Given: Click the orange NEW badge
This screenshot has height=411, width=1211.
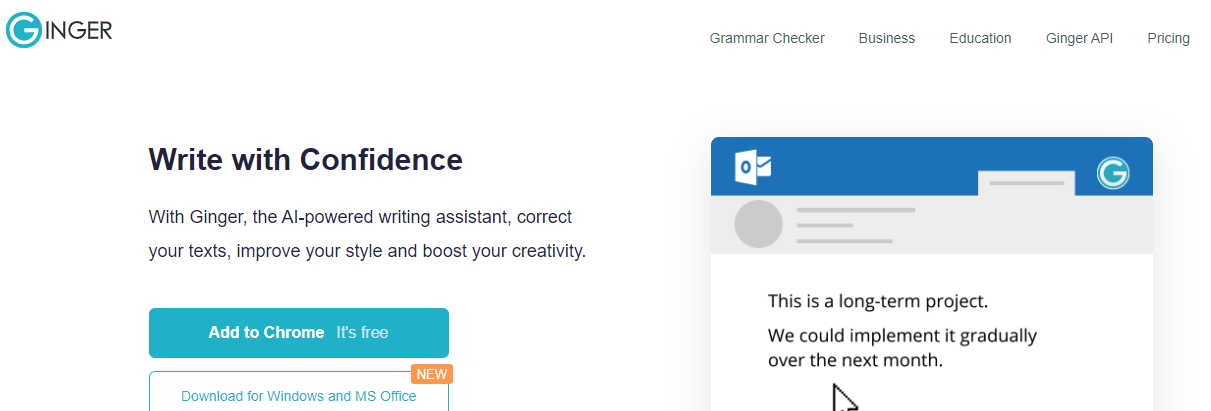Looking at the screenshot, I should pyautogui.click(x=432, y=374).
